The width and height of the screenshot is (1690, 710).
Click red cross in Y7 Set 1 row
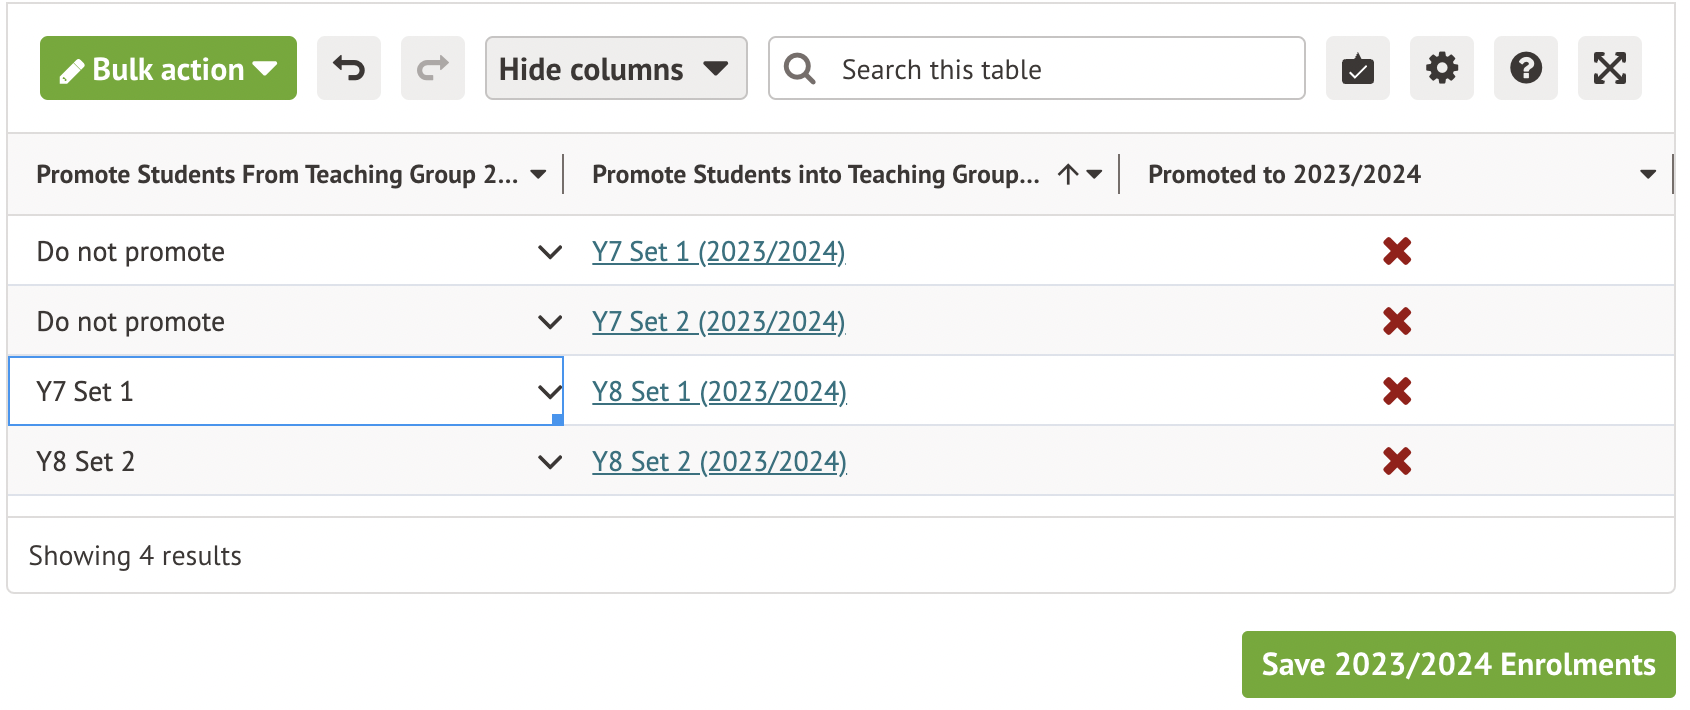coord(1397,251)
